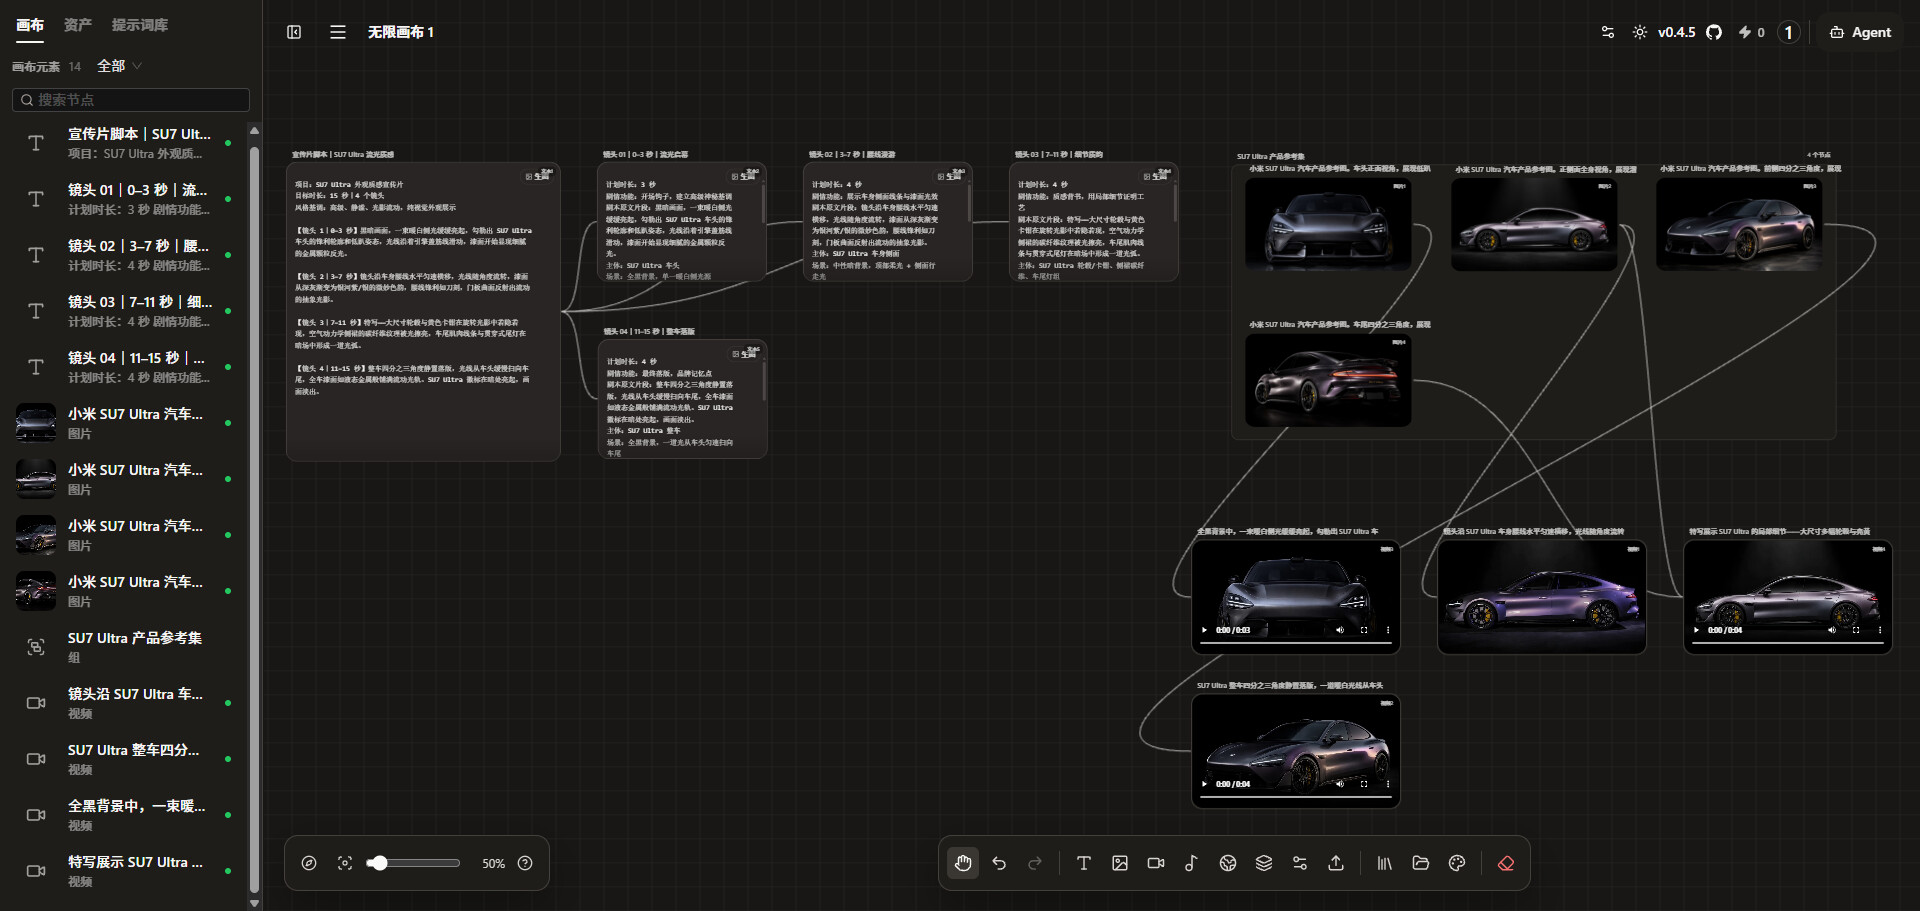Add an image node from the bottom toolbar
Screen dimensions: 1920x911
point(1120,863)
